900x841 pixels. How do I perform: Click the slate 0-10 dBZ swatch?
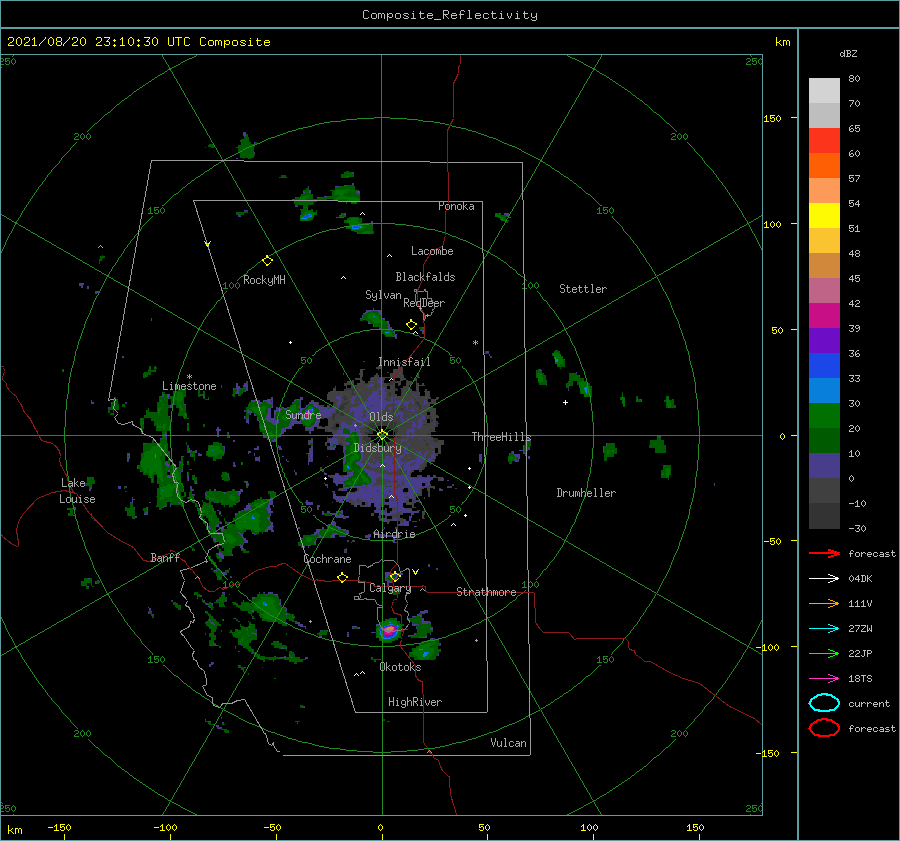(x=824, y=466)
